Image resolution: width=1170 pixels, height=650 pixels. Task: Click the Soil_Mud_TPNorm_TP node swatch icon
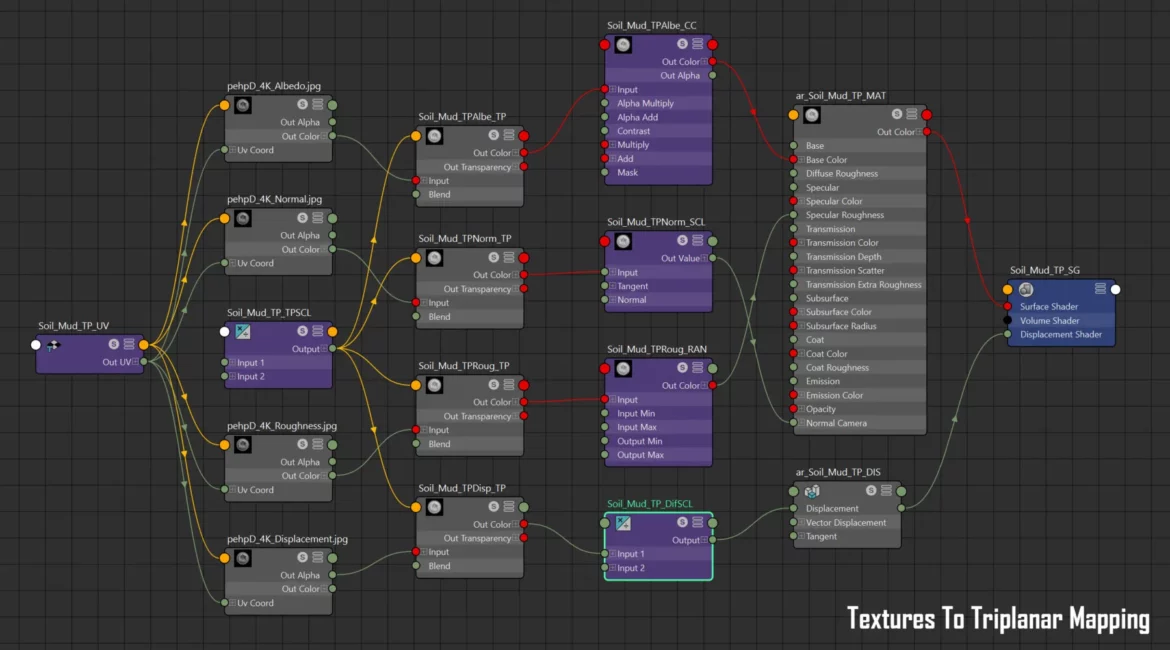pos(434,258)
